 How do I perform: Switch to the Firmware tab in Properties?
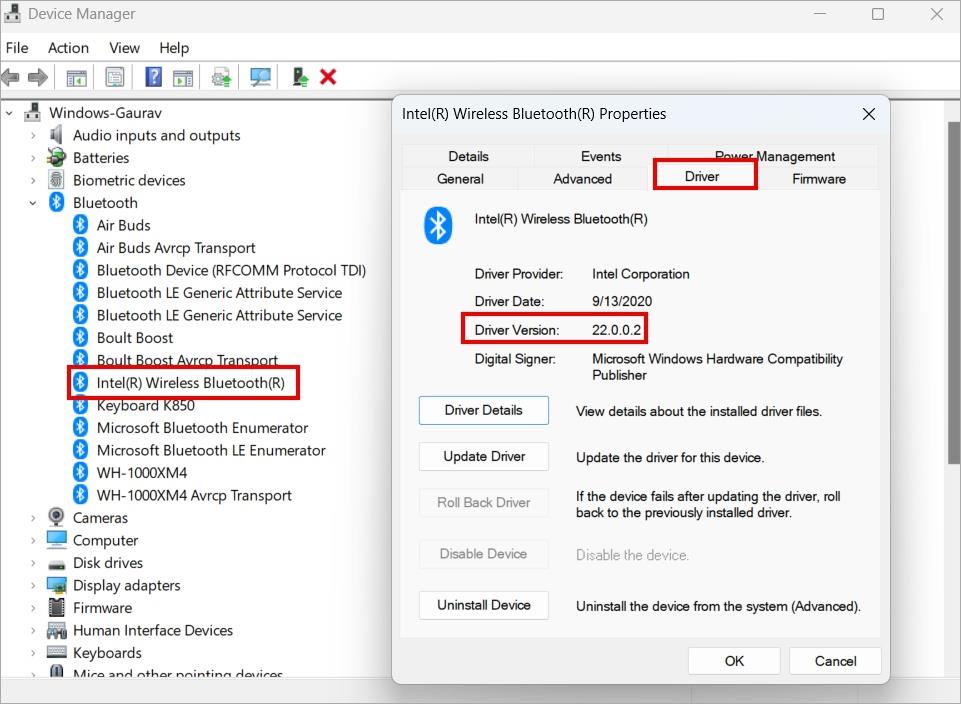click(x=819, y=179)
